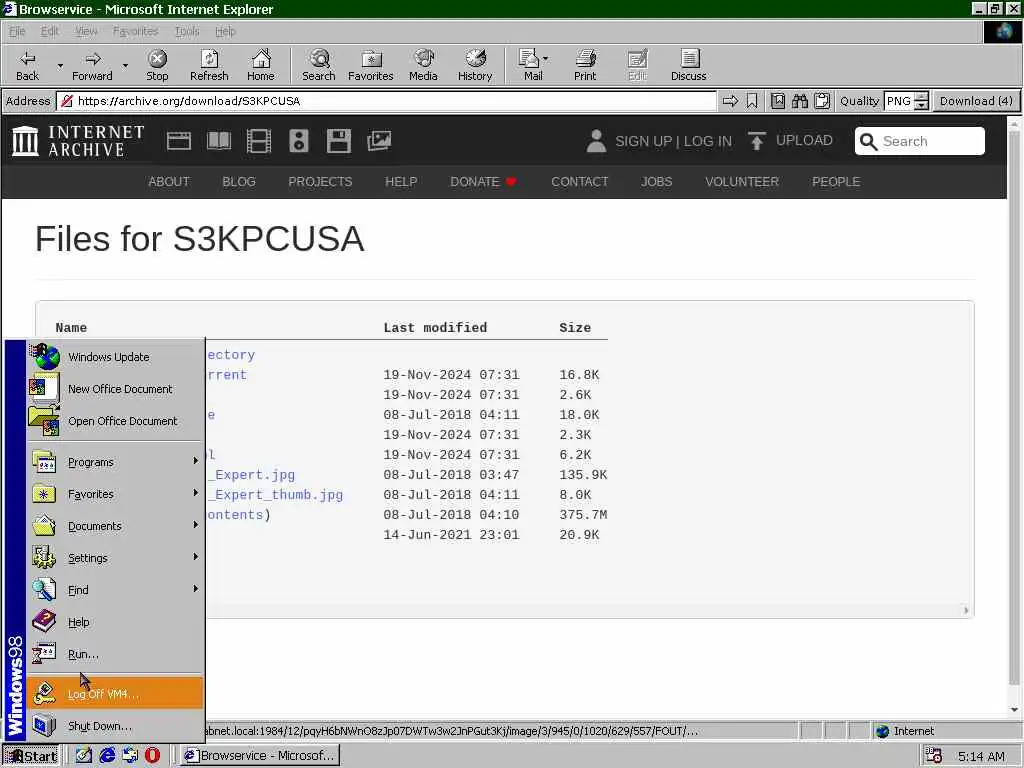This screenshot has width=1024, height=768.
Task: Select Windows Update in Start menu
Action: pyautogui.click(x=114, y=357)
